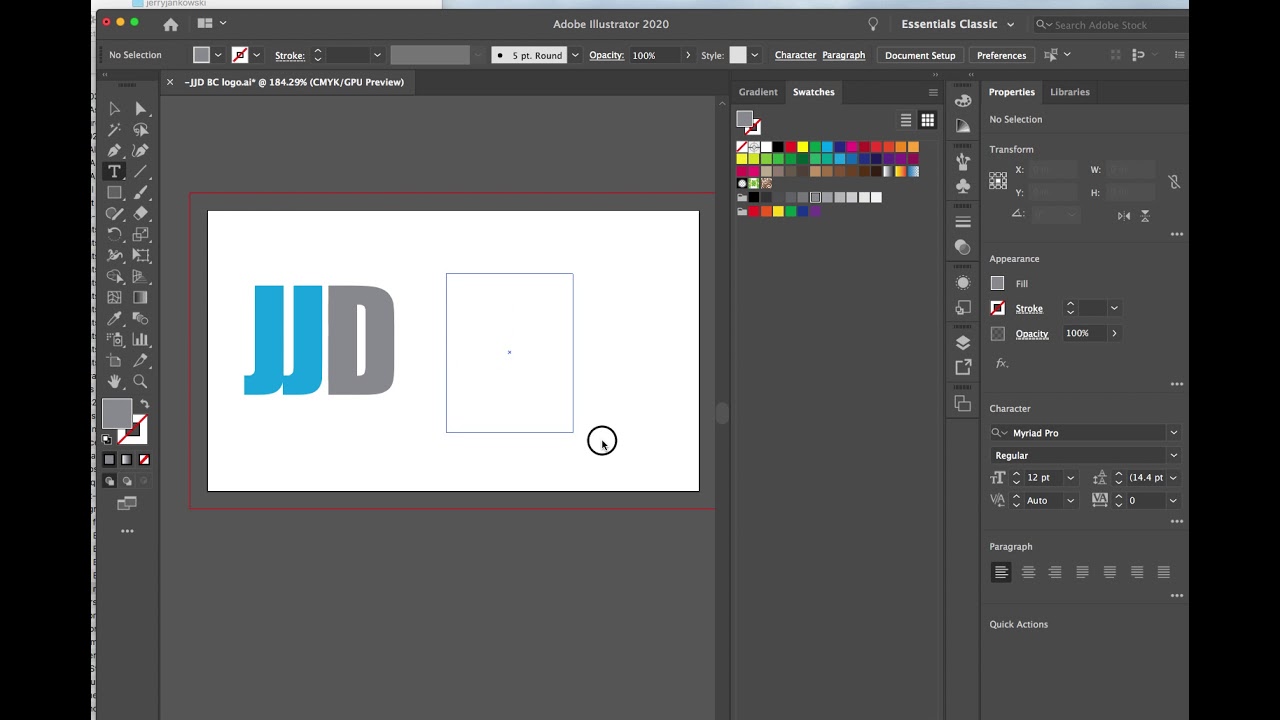Toggle constrain width and height proportions

coord(1174,181)
